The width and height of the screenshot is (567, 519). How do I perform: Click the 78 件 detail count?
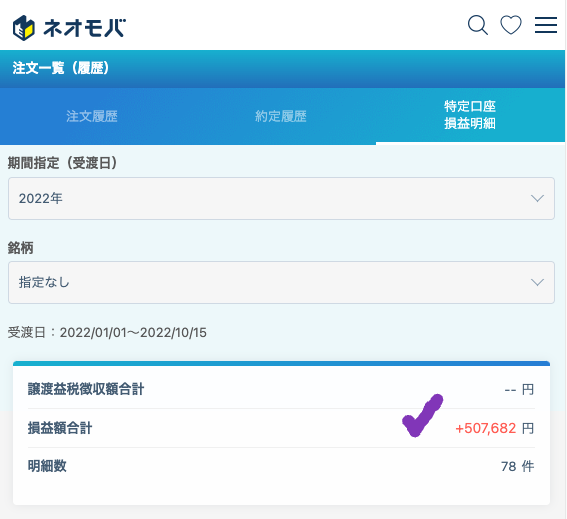517,466
